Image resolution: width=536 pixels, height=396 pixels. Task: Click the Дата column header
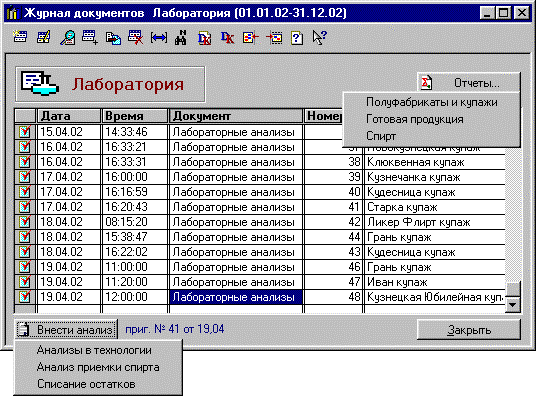(69, 116)
